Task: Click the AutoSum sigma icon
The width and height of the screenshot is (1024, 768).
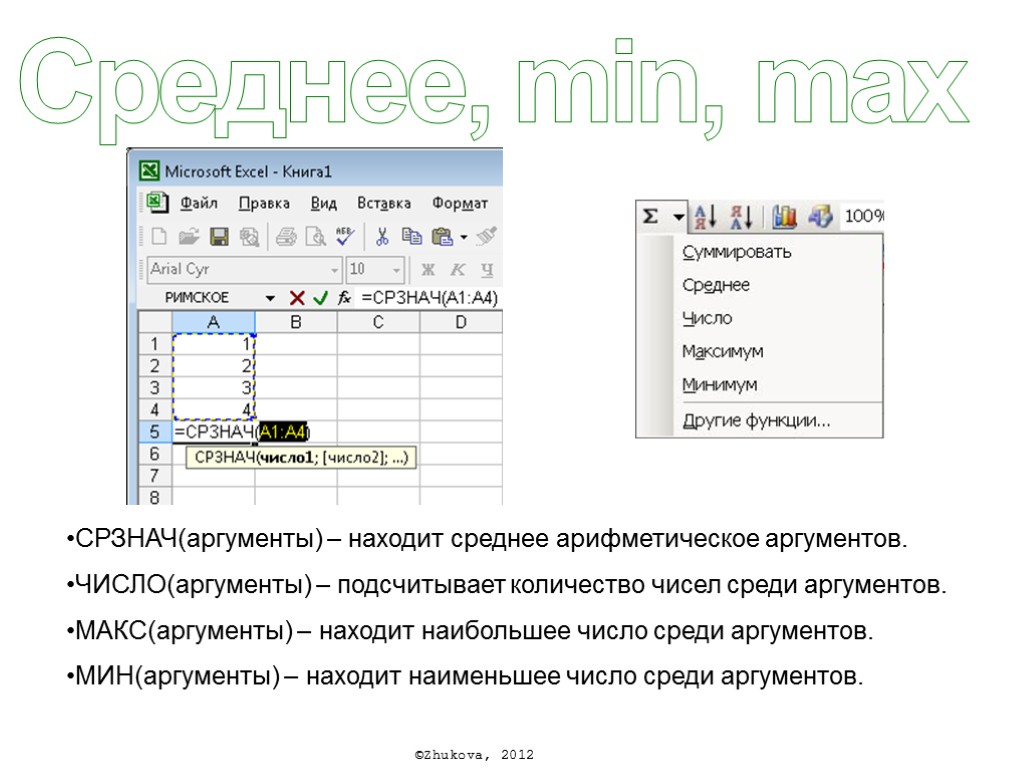Action: tap(650, 216)
